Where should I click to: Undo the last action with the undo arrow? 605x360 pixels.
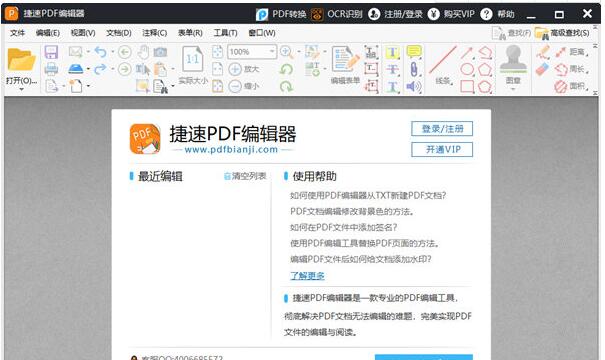point(100,52)
